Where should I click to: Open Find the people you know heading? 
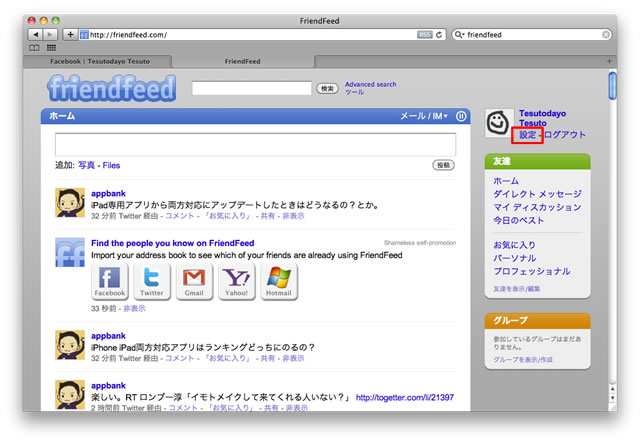[173, 243]
